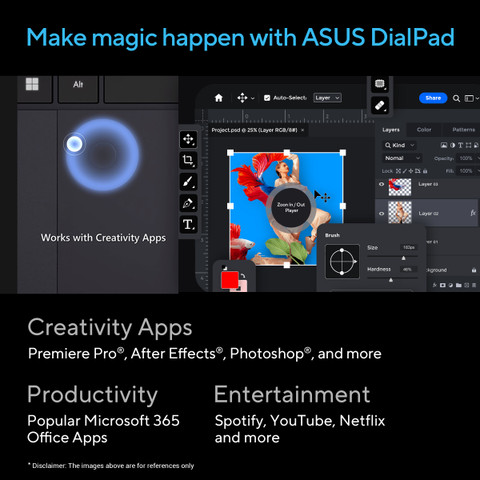Toggle the Auto-Select checkbox

267,98
